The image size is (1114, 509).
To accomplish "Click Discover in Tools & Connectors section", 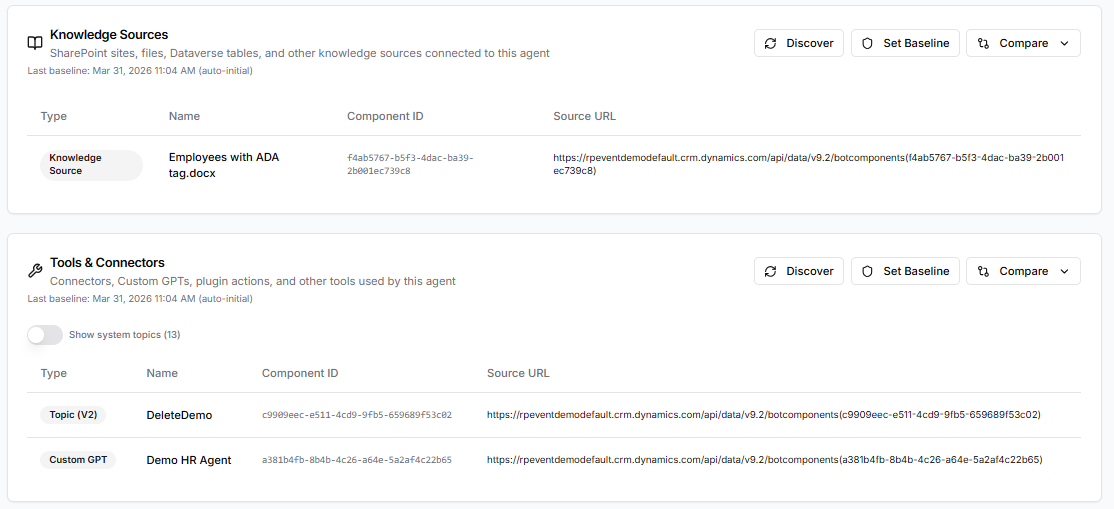I will [x=798, y=271].
